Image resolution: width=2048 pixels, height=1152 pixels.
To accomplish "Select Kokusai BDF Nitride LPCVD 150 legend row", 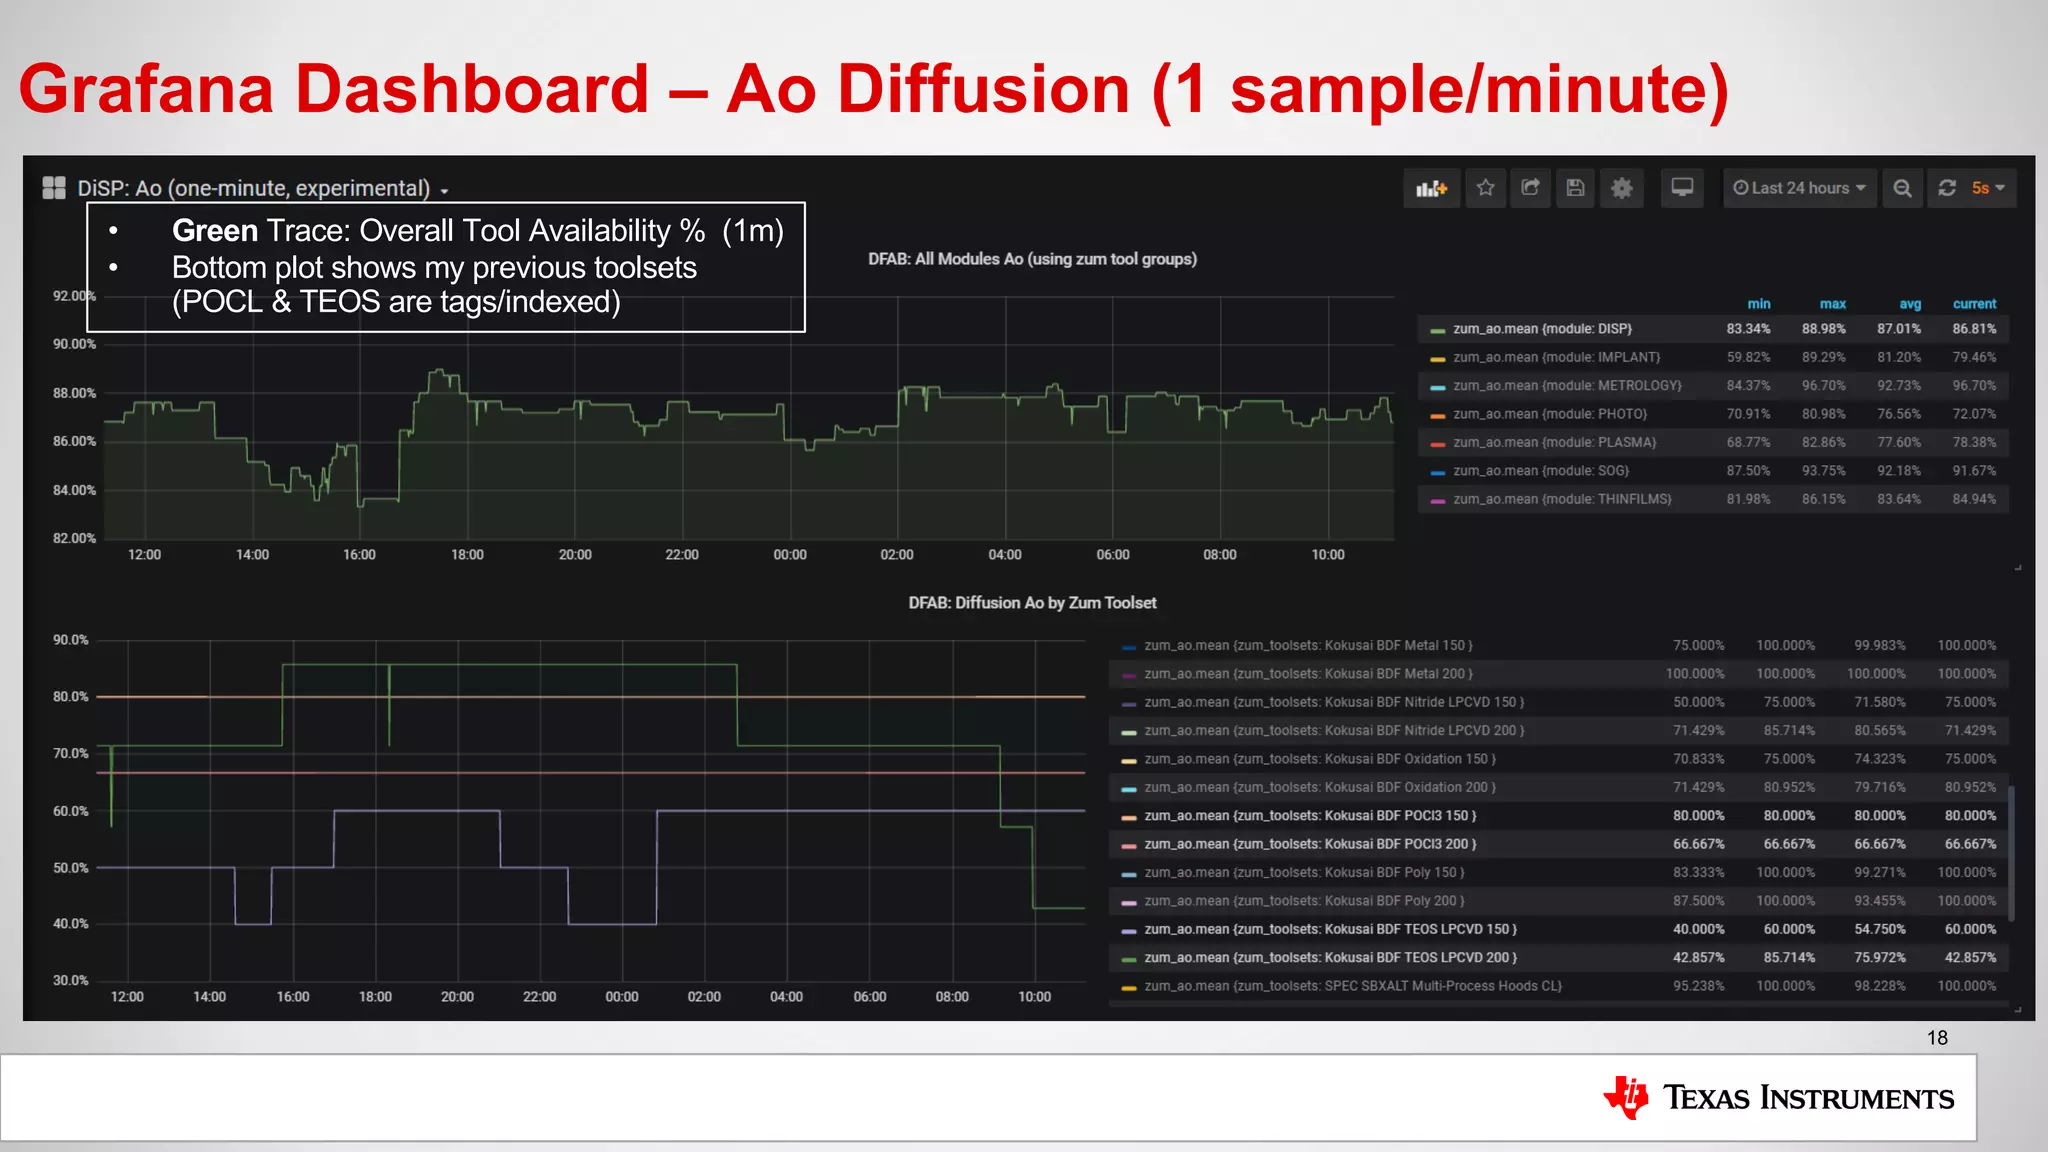I will pos(1558,702).
